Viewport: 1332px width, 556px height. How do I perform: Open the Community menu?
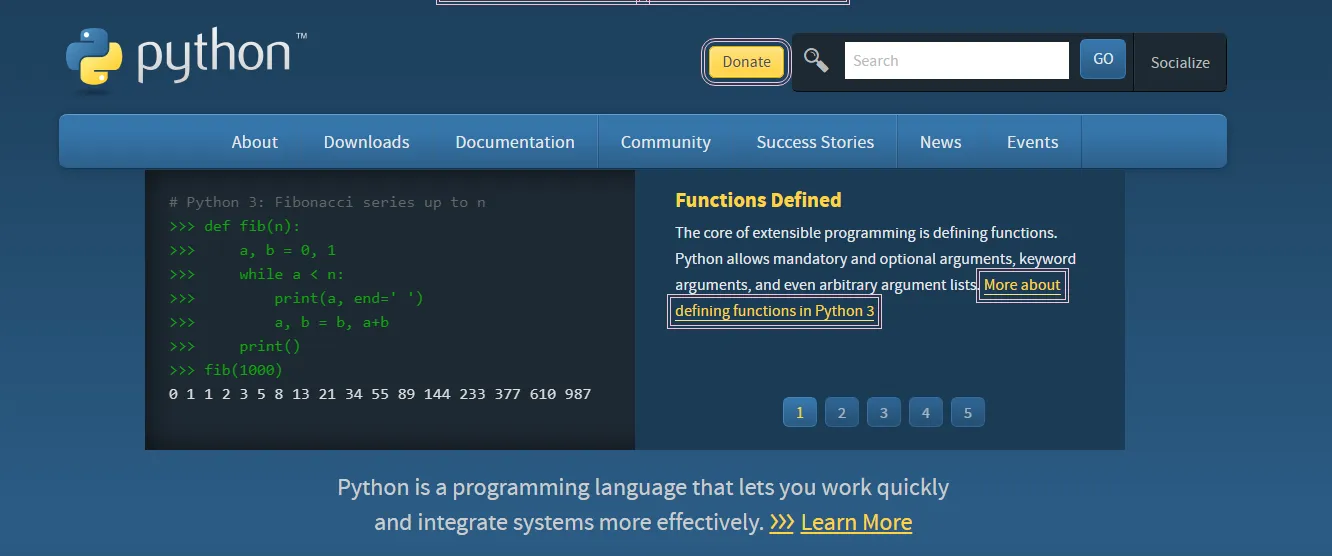tap(666, 142)
